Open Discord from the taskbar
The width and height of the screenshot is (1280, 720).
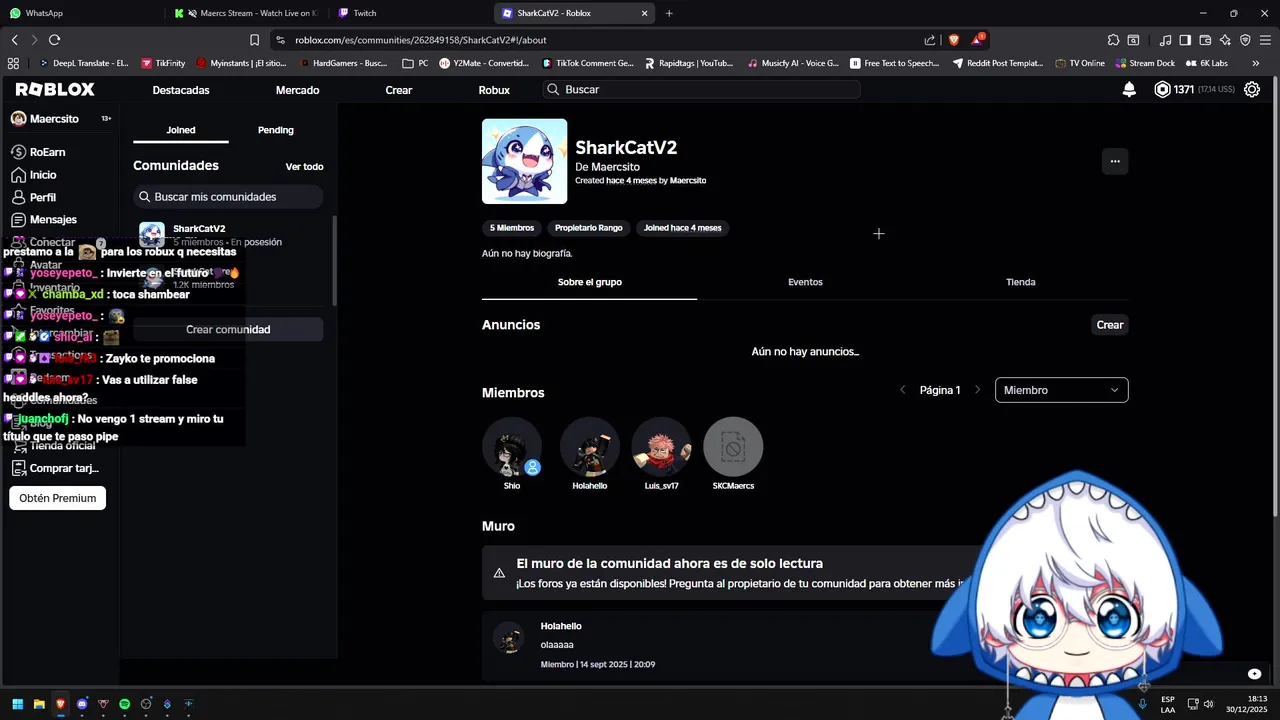(x=82, y=704)
